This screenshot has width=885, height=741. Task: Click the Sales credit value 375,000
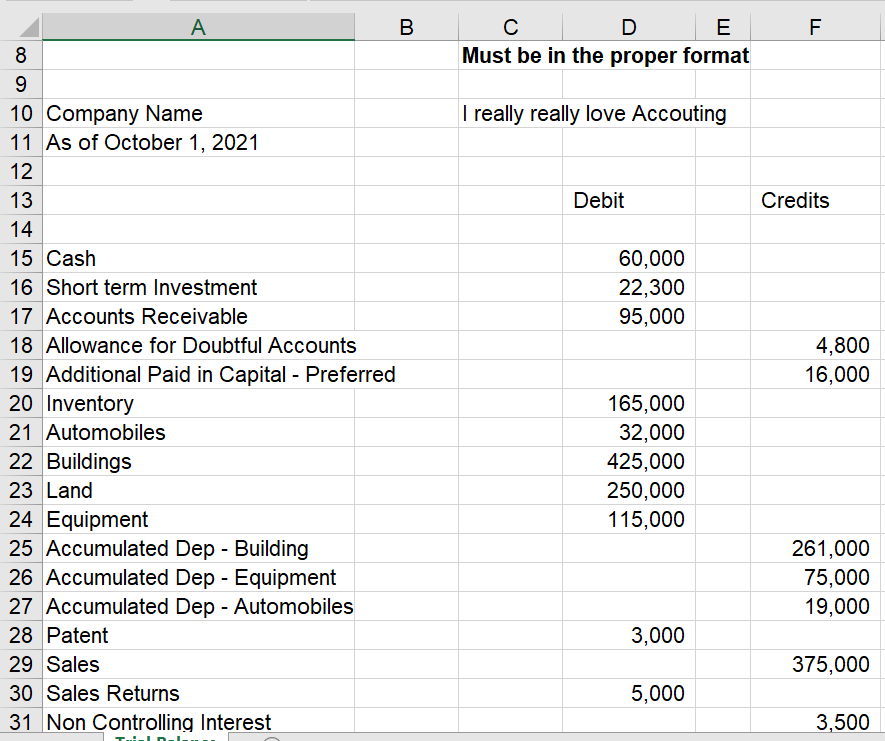(x=814, y=664)
